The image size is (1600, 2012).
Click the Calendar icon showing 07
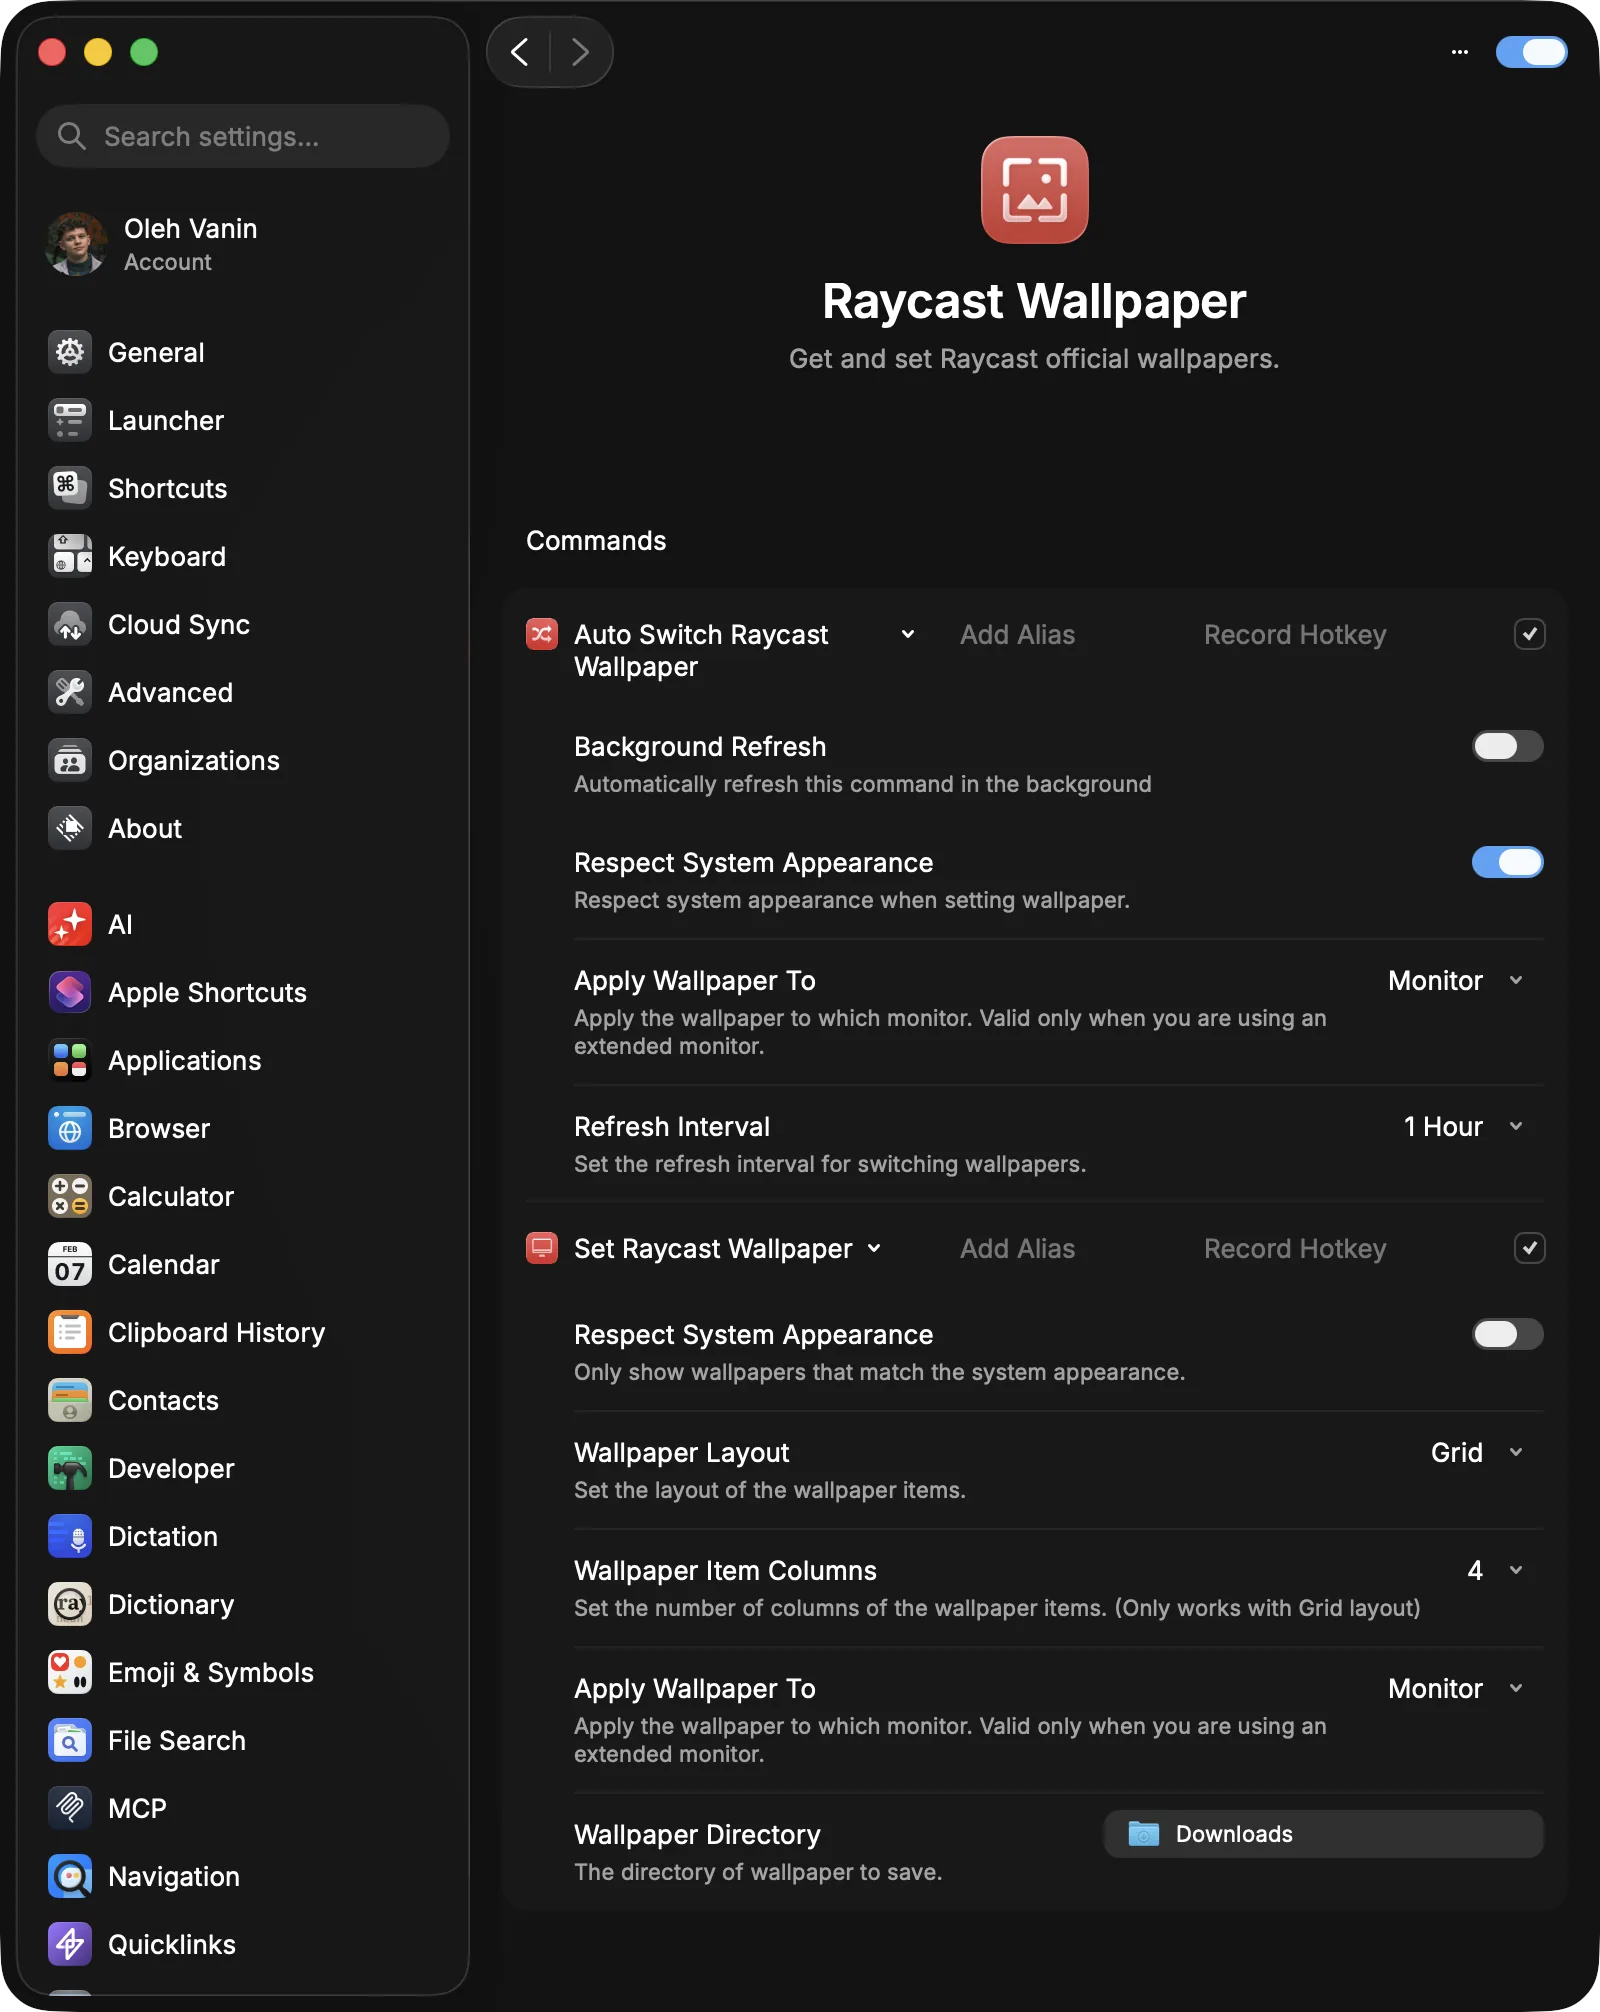pyautogui.click(x=70, y=1264)
